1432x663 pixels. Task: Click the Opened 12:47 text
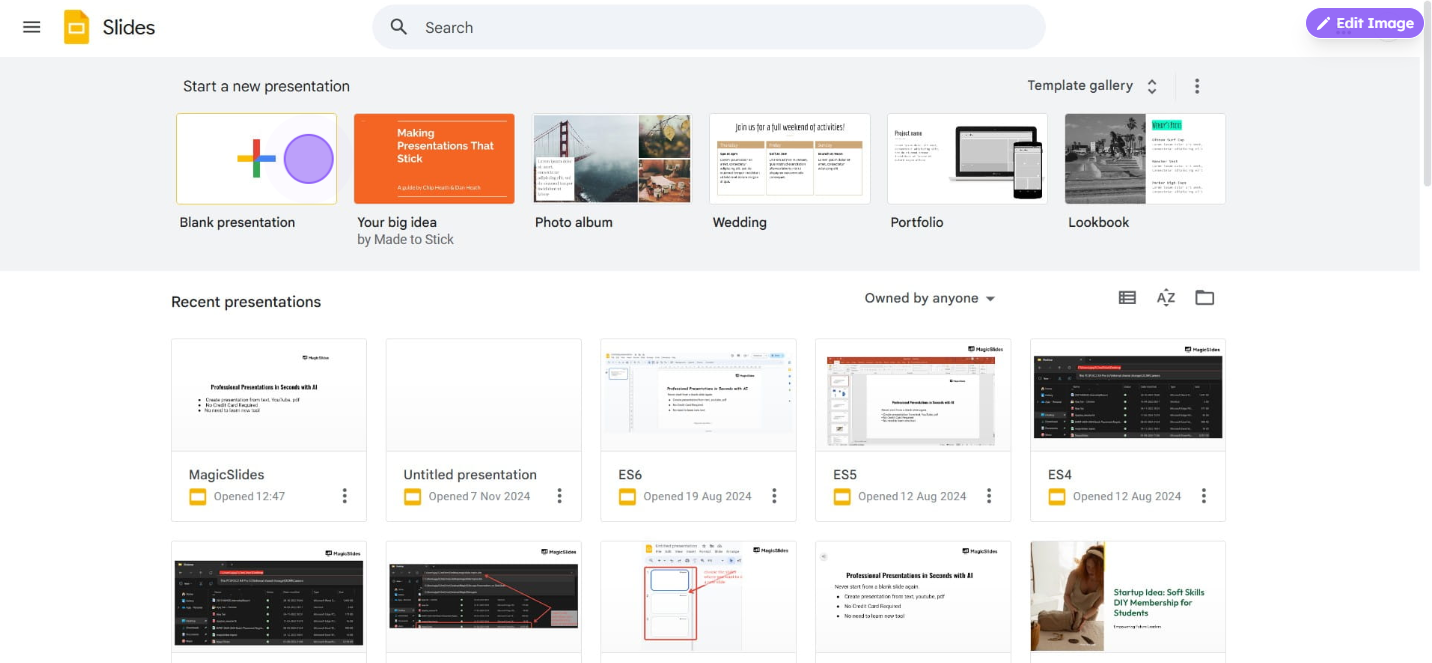(249, 496)
